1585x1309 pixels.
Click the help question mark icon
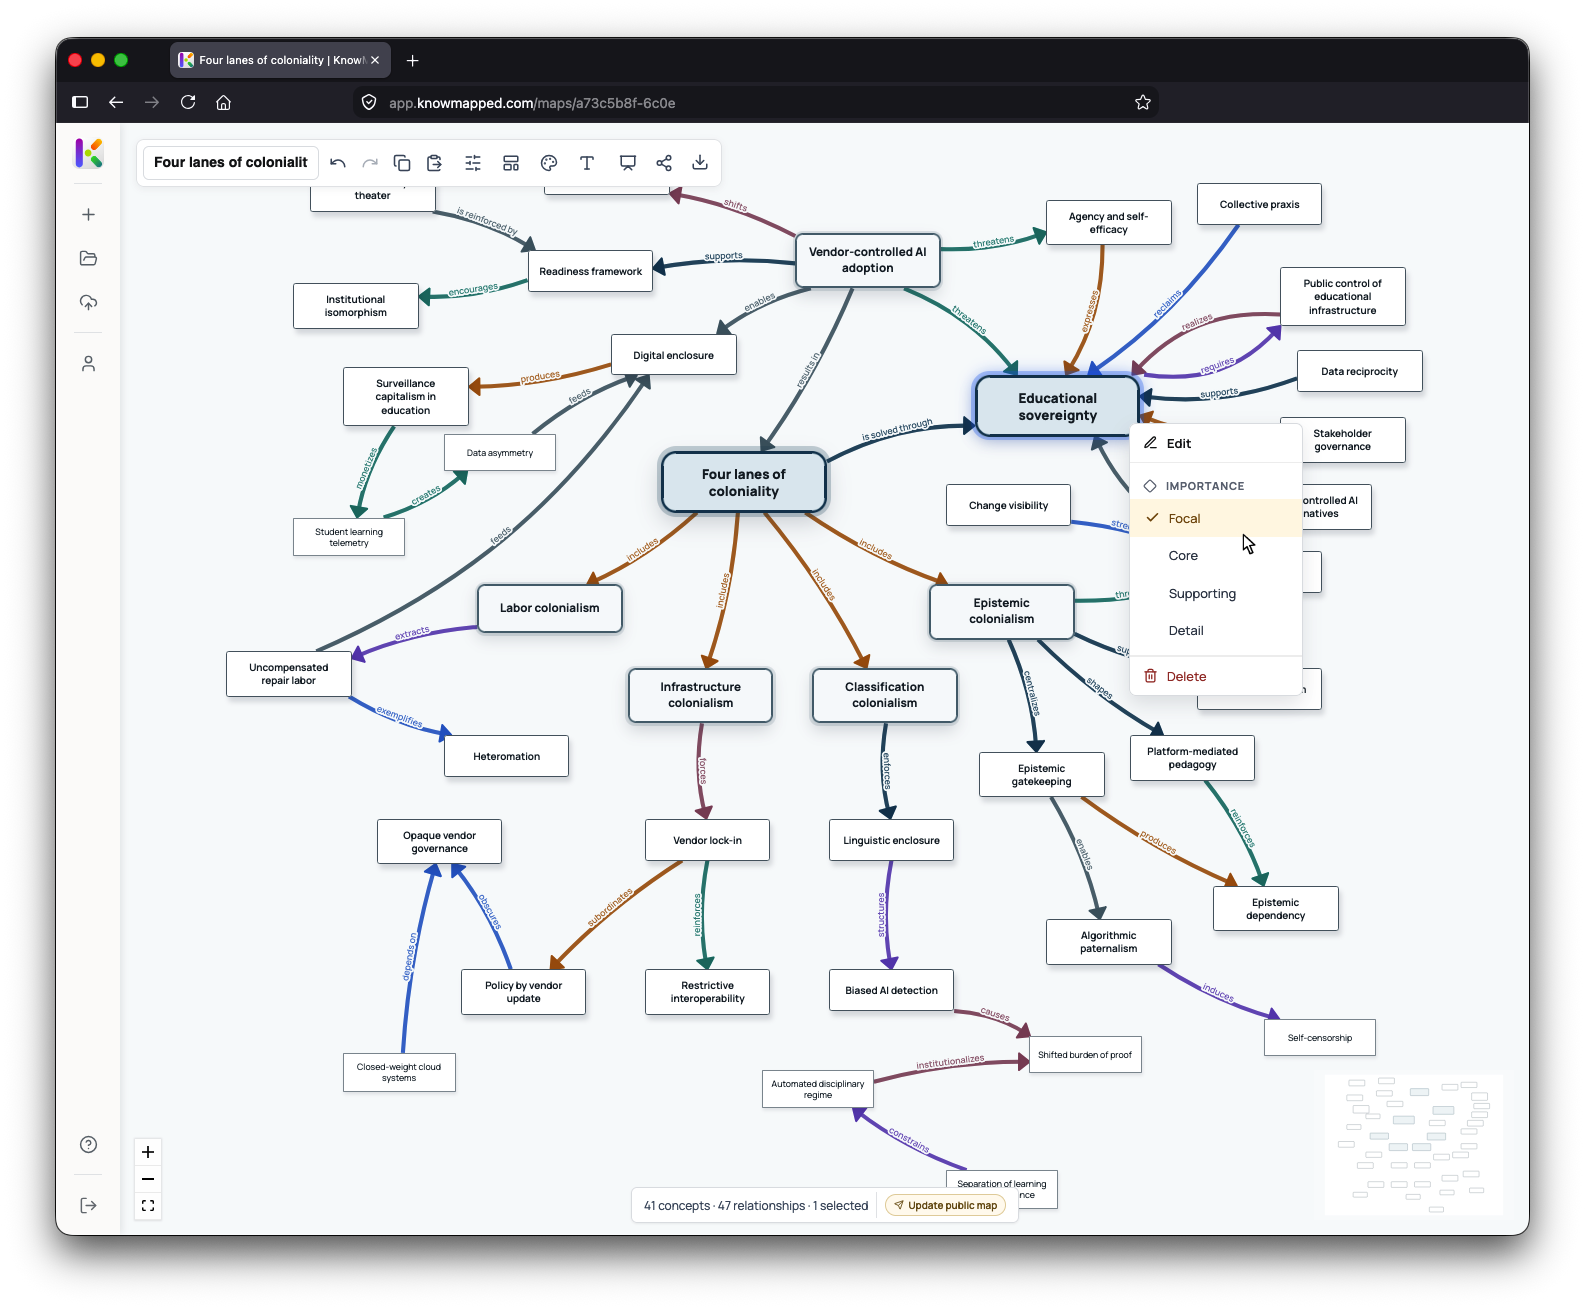click(x=89, y=1145)
